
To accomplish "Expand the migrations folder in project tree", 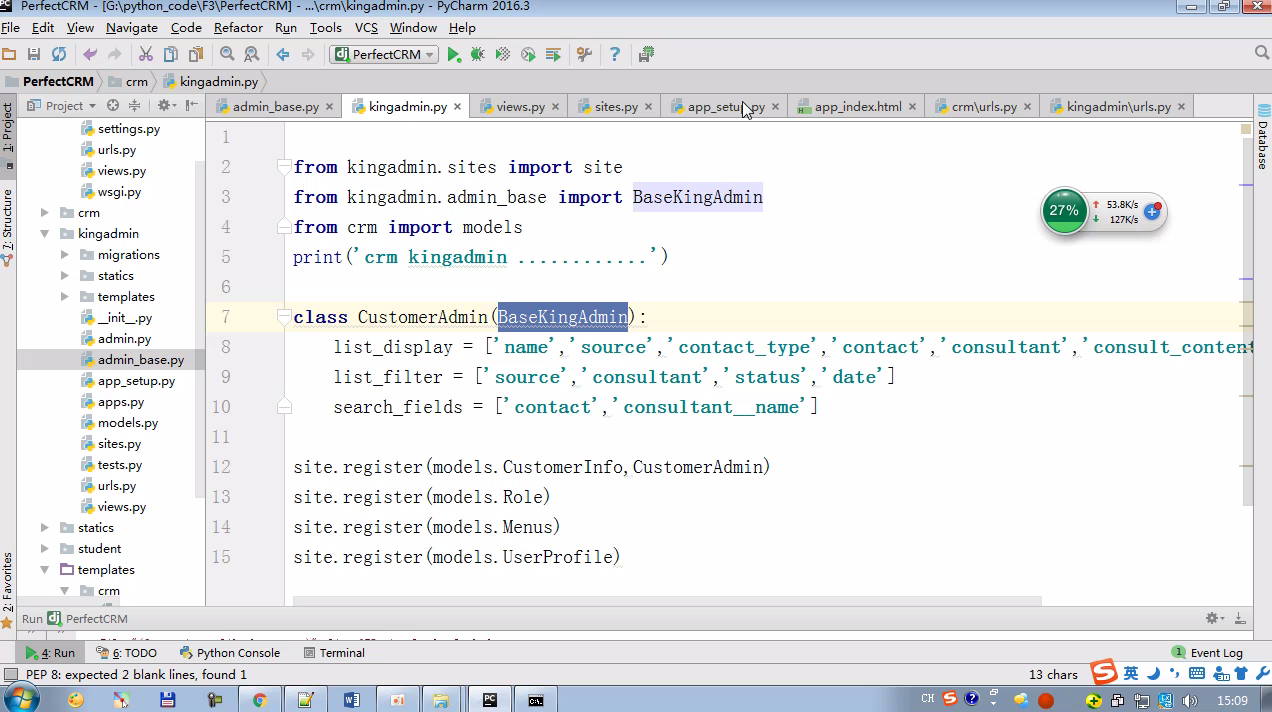I will pos(65,255).
